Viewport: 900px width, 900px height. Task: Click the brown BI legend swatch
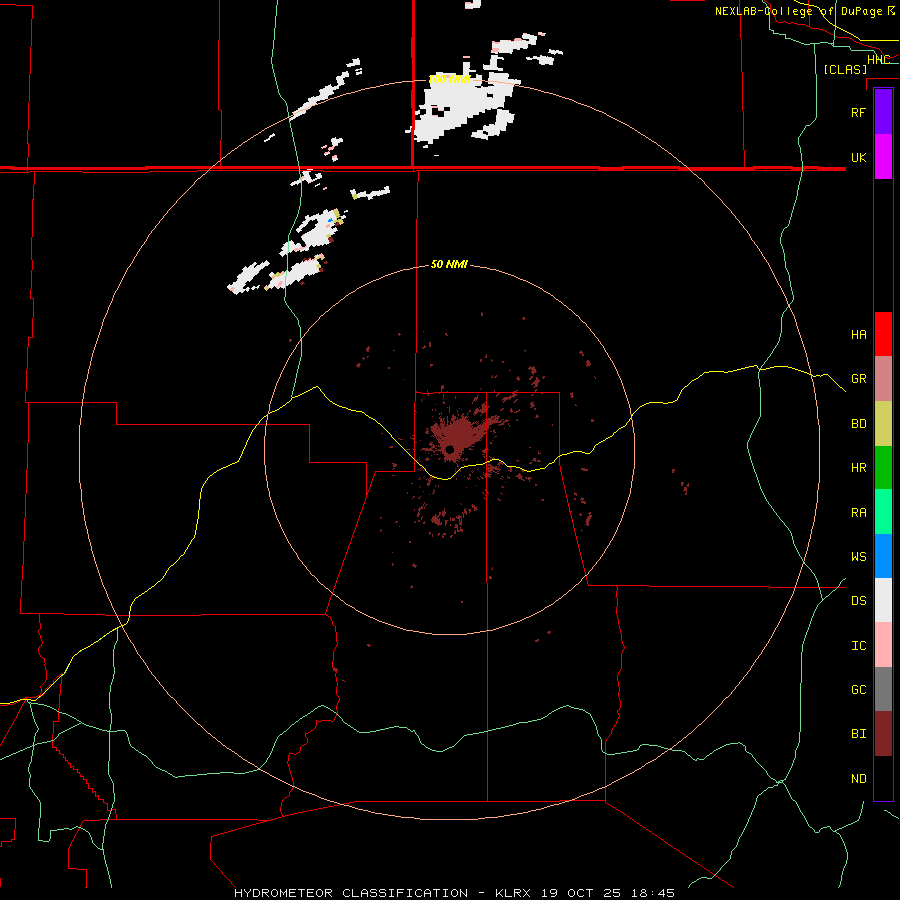point(883,734)
